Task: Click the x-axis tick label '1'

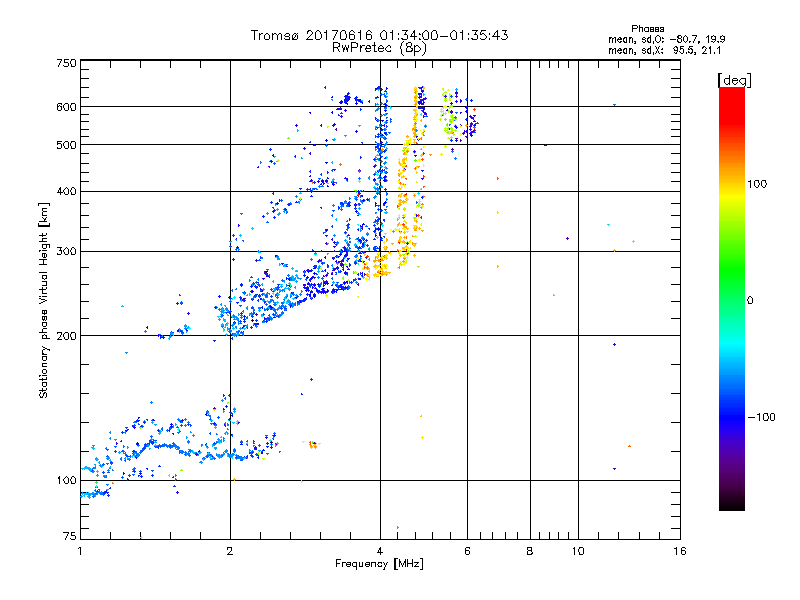Action: (80, 551)
